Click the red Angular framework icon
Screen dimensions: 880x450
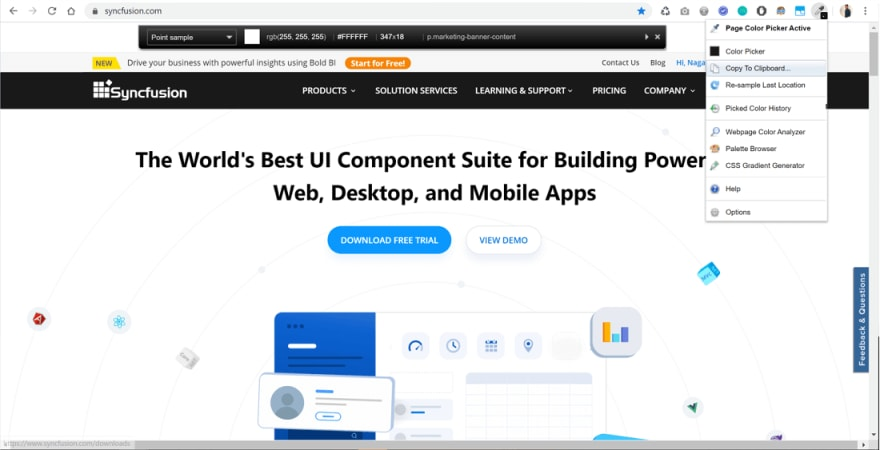click(x=39, y=319)
